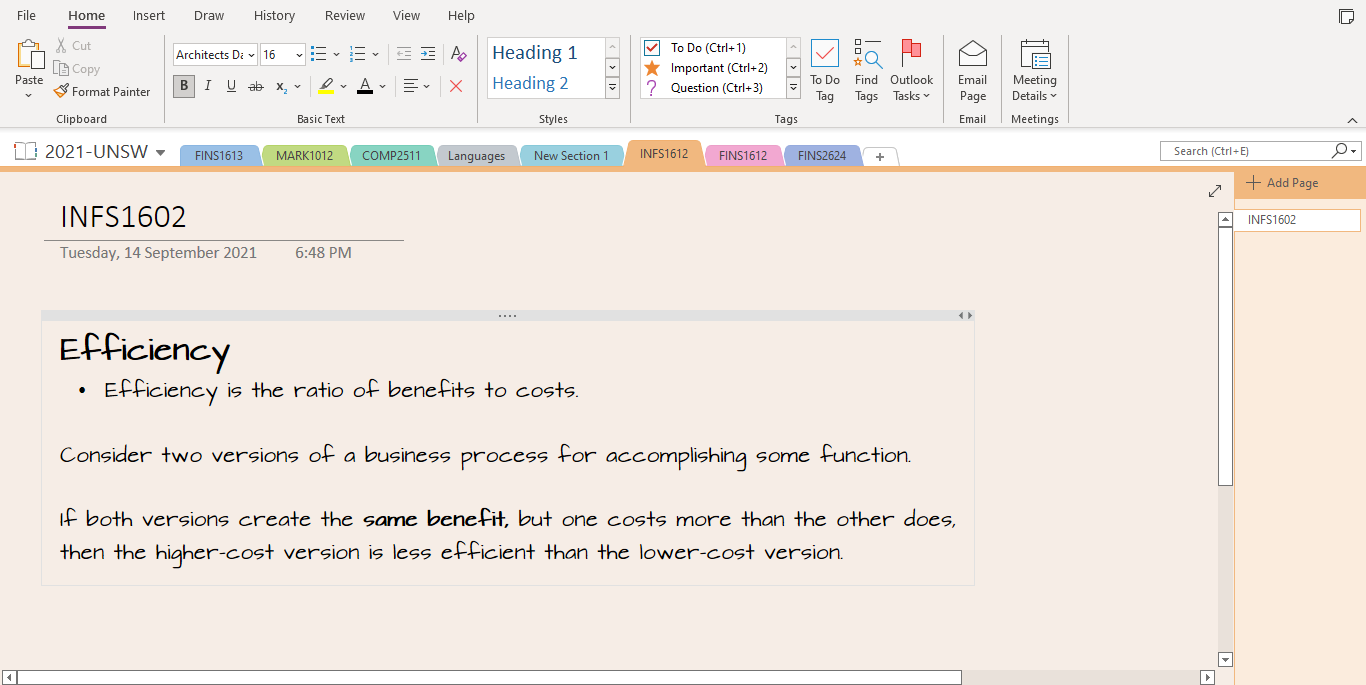
Task: Click the numbered list icon
Action: pos(359,54)
